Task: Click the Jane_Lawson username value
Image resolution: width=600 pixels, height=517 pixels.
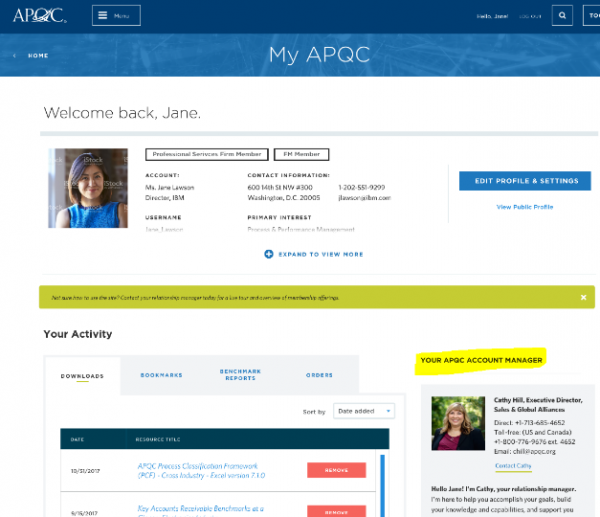Action: pyautogui.click(x=164, y=230)
